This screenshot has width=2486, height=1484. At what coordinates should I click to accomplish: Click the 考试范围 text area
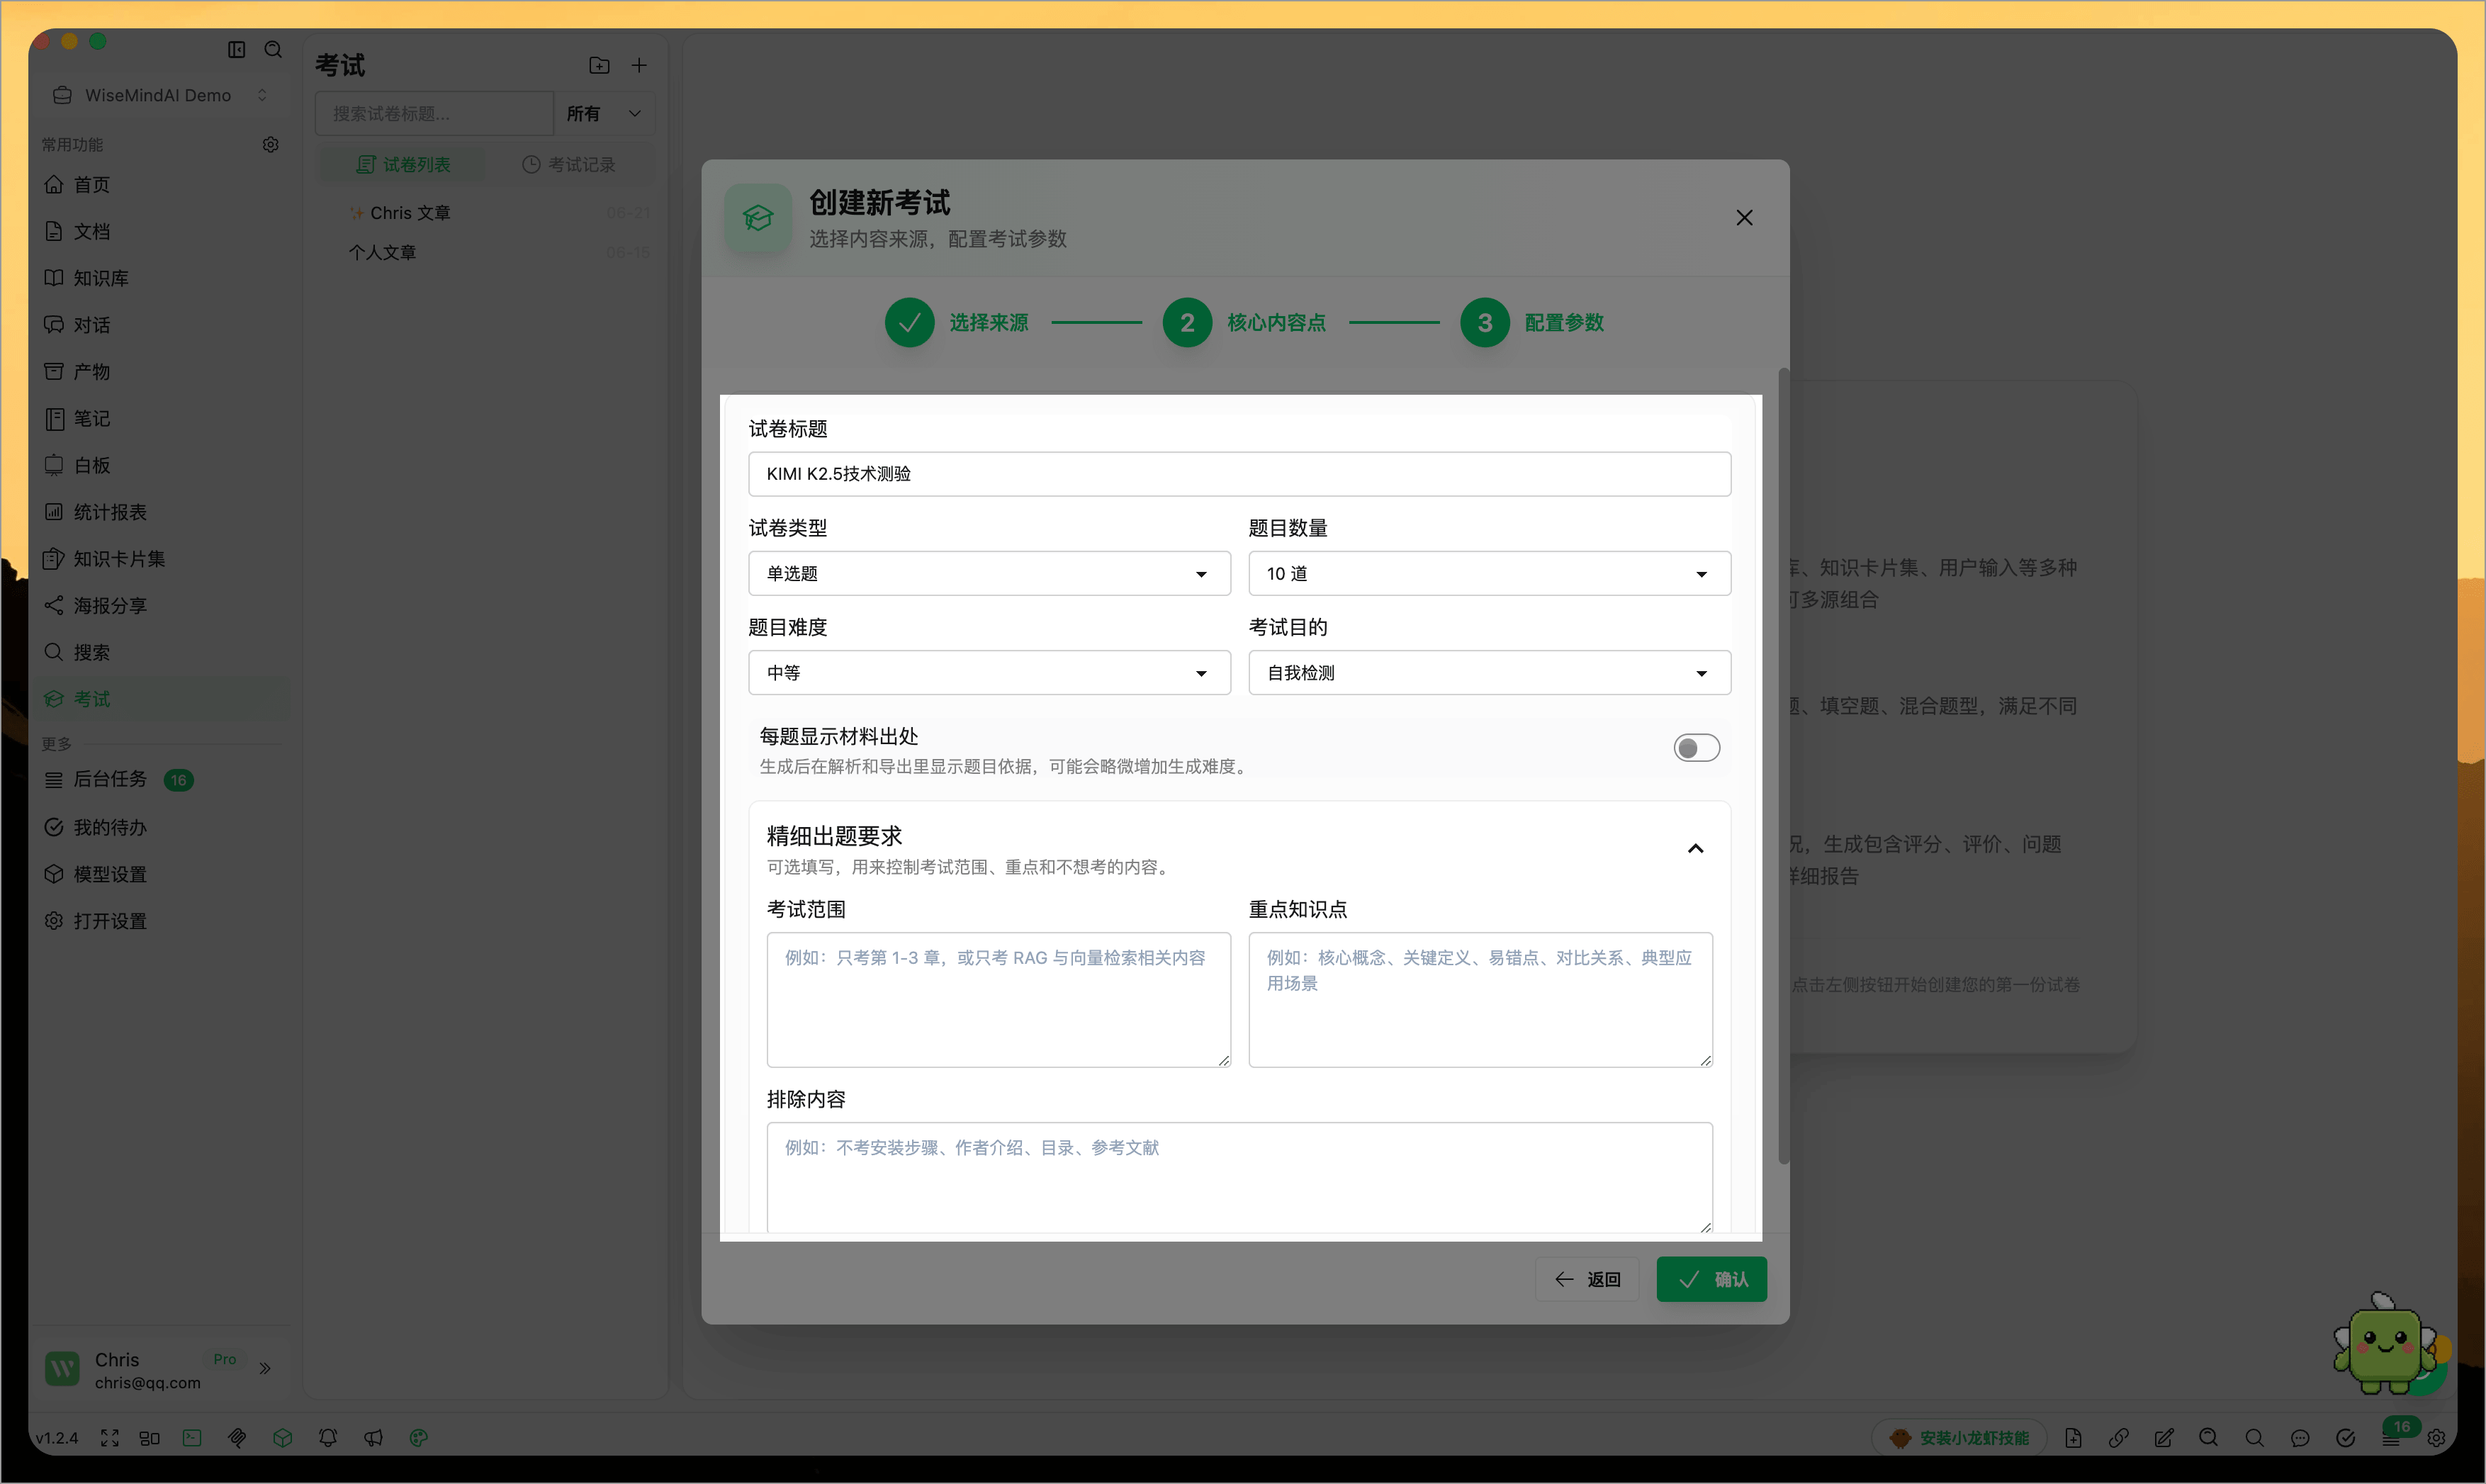click(998, 999)
